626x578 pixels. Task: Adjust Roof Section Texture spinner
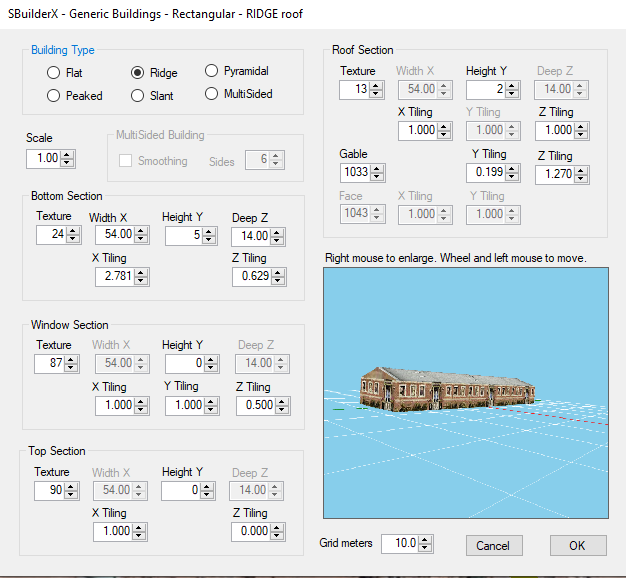tap(376, 89)
